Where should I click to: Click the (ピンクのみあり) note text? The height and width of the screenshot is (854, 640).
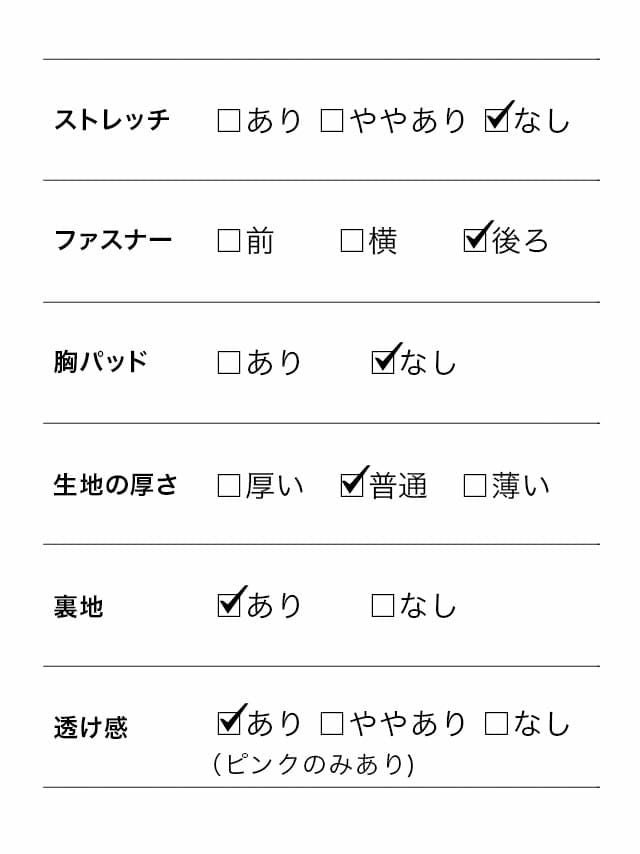tap(314, 765)
